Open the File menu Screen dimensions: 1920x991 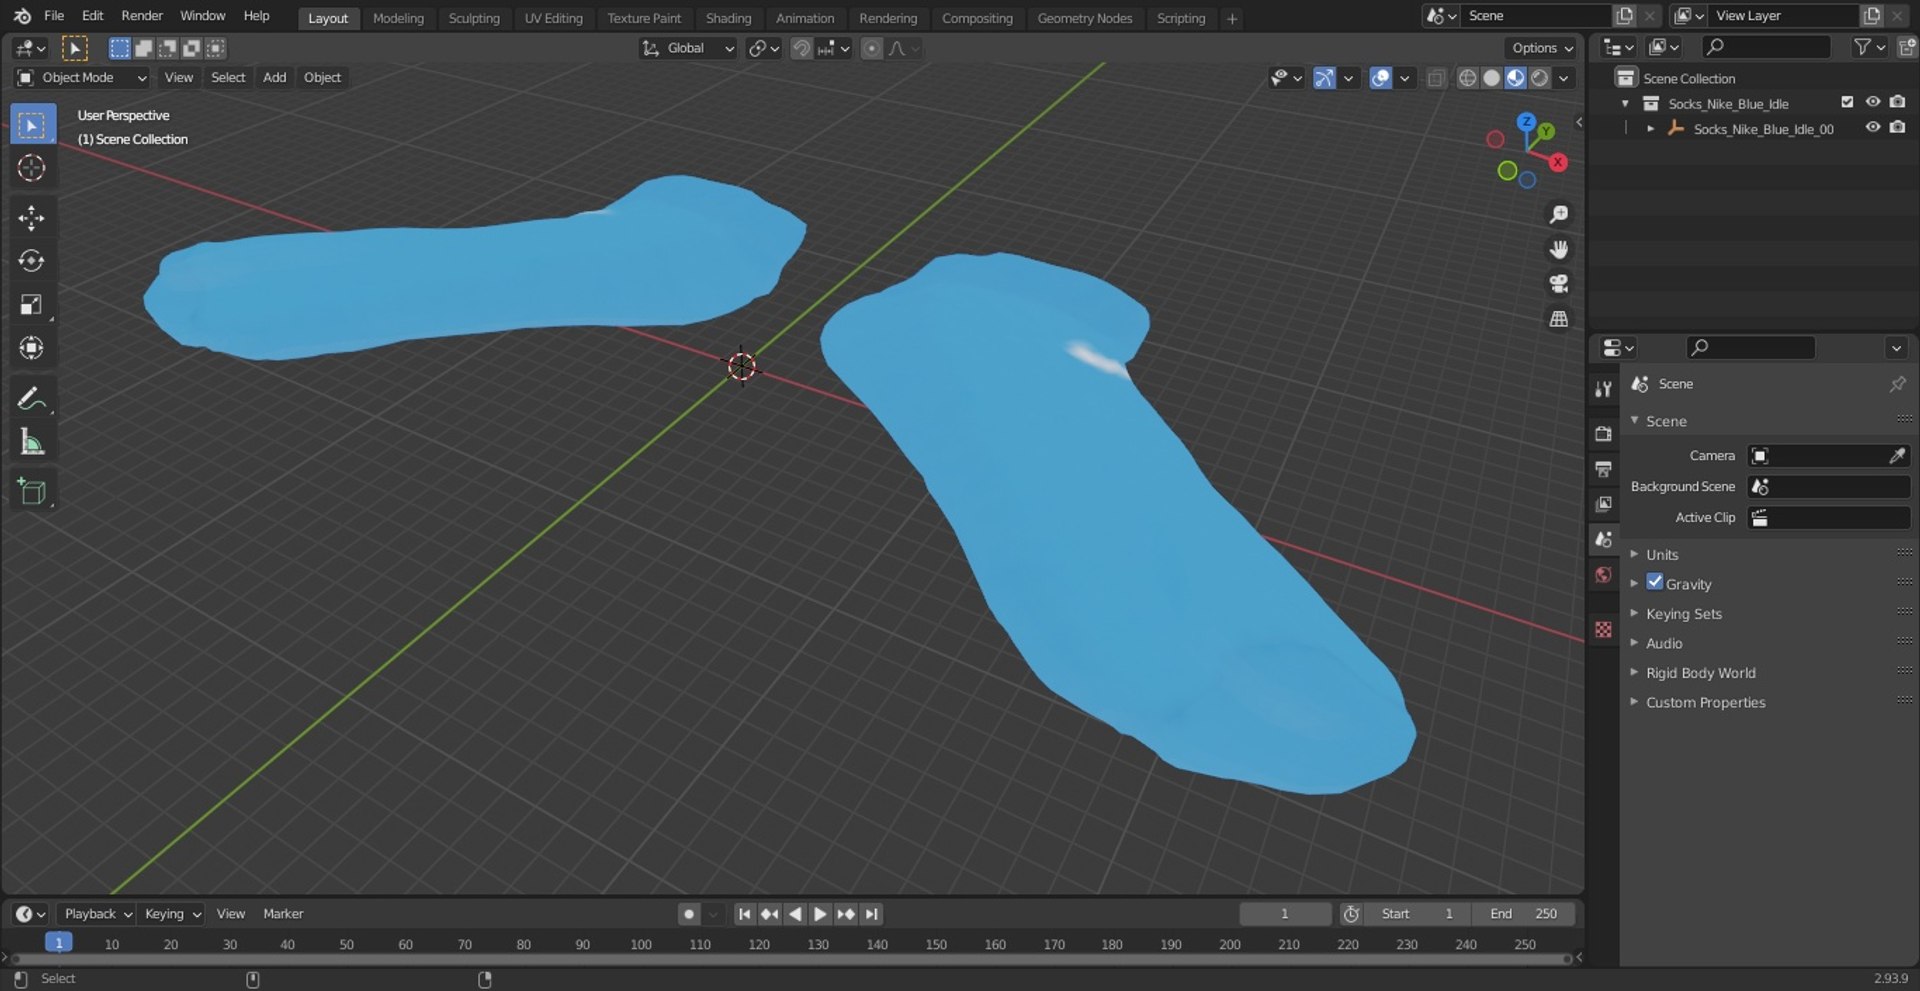point(54,16)
